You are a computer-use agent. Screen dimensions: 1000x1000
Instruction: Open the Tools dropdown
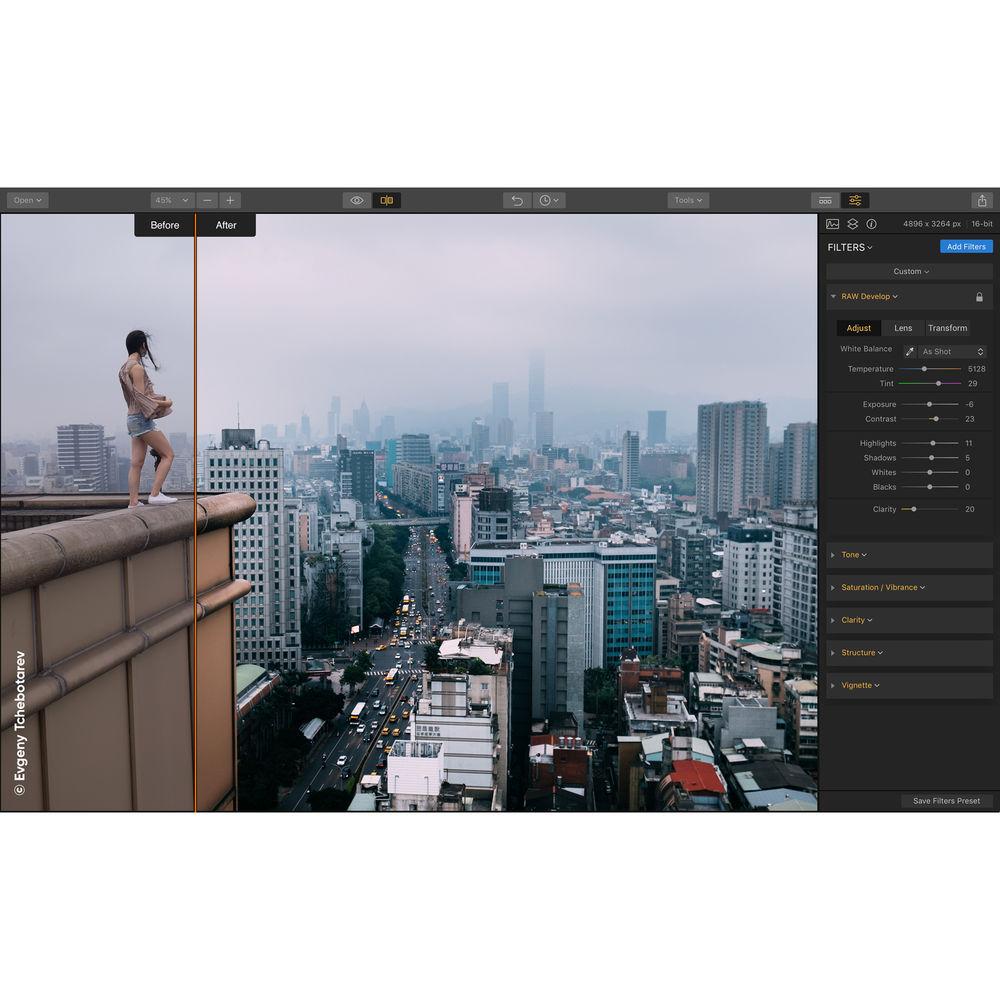pos(687,200)
